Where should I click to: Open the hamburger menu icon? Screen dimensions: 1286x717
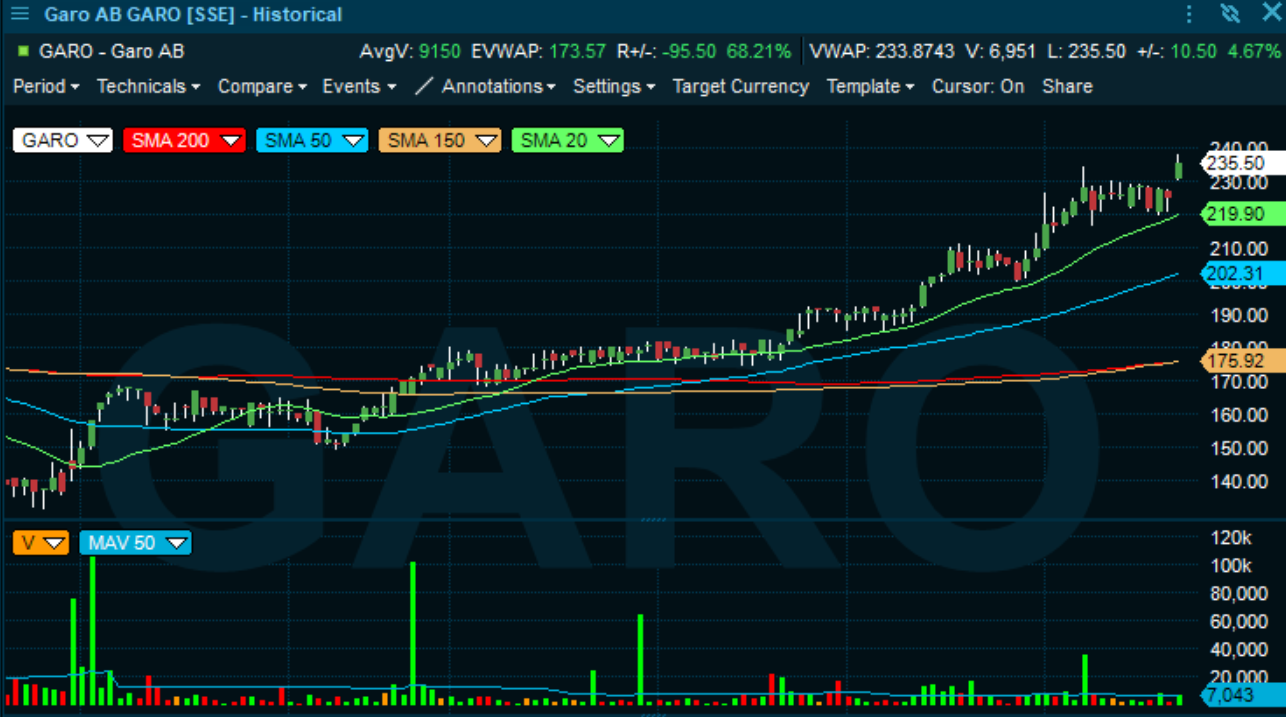19,14
